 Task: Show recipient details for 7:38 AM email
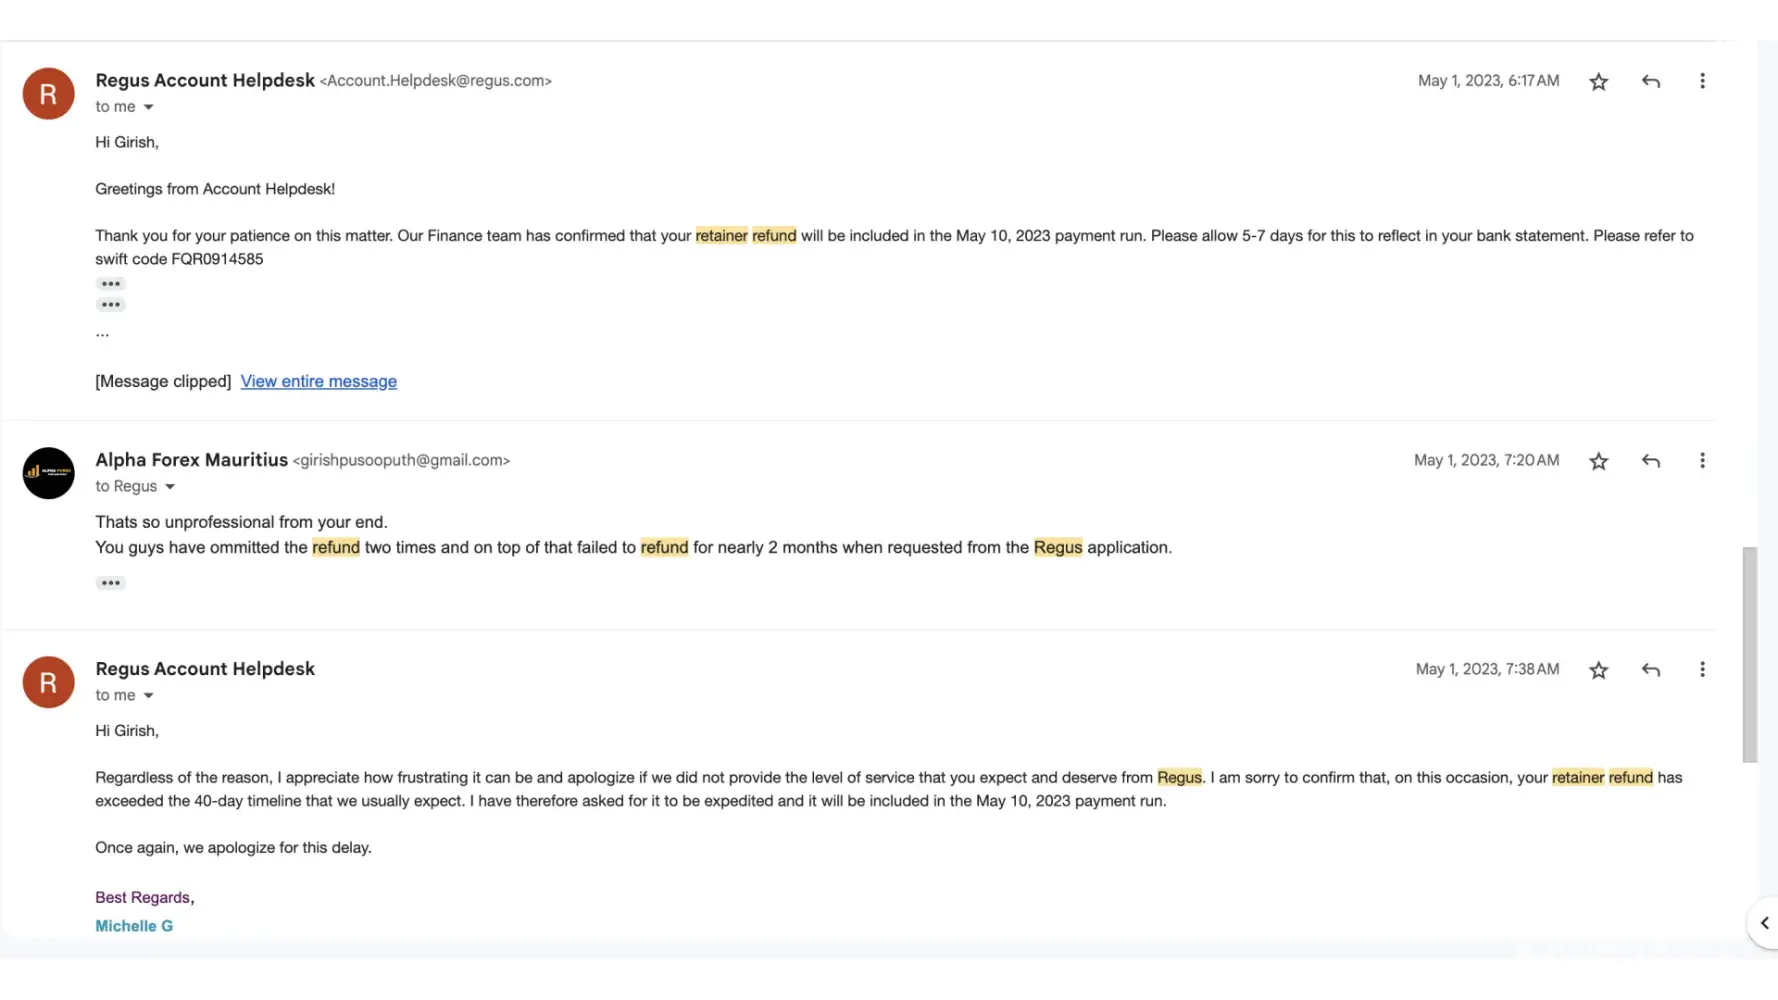148,696
